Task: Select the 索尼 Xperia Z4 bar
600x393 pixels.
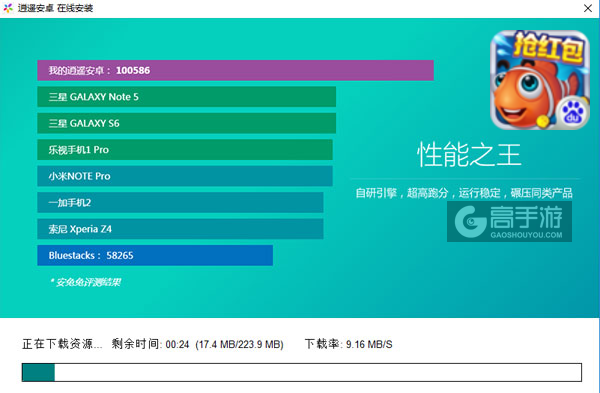Action: pyautogui.click(x=180, y=229)
